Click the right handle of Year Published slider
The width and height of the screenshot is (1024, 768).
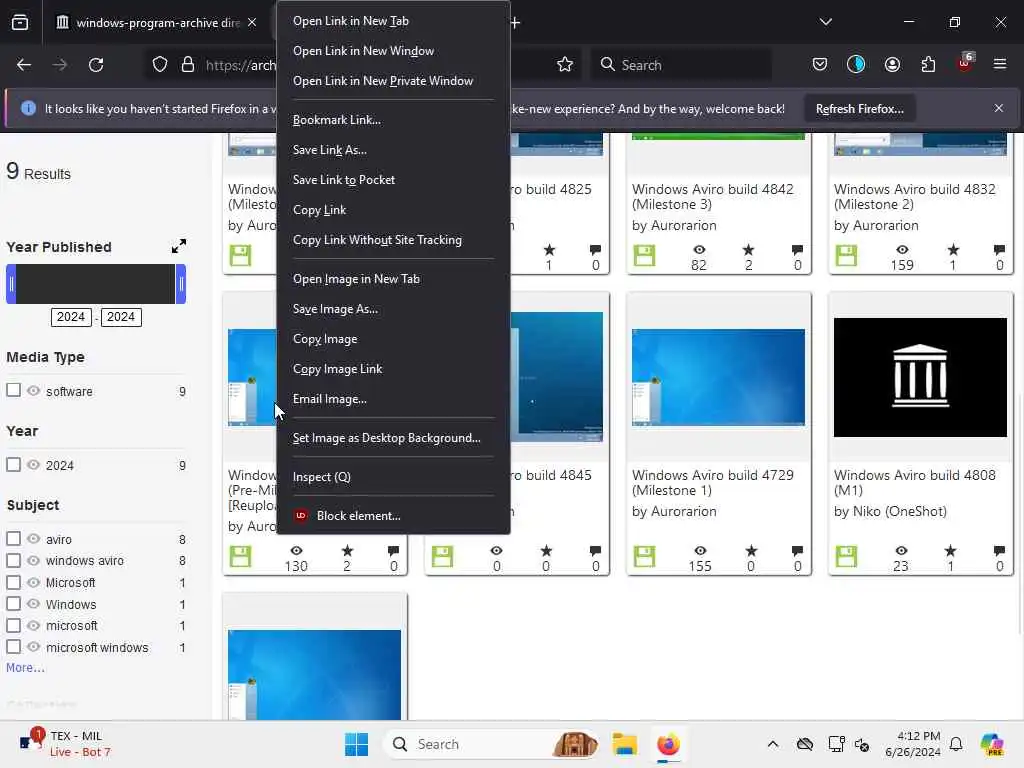(x=181, y=284)
